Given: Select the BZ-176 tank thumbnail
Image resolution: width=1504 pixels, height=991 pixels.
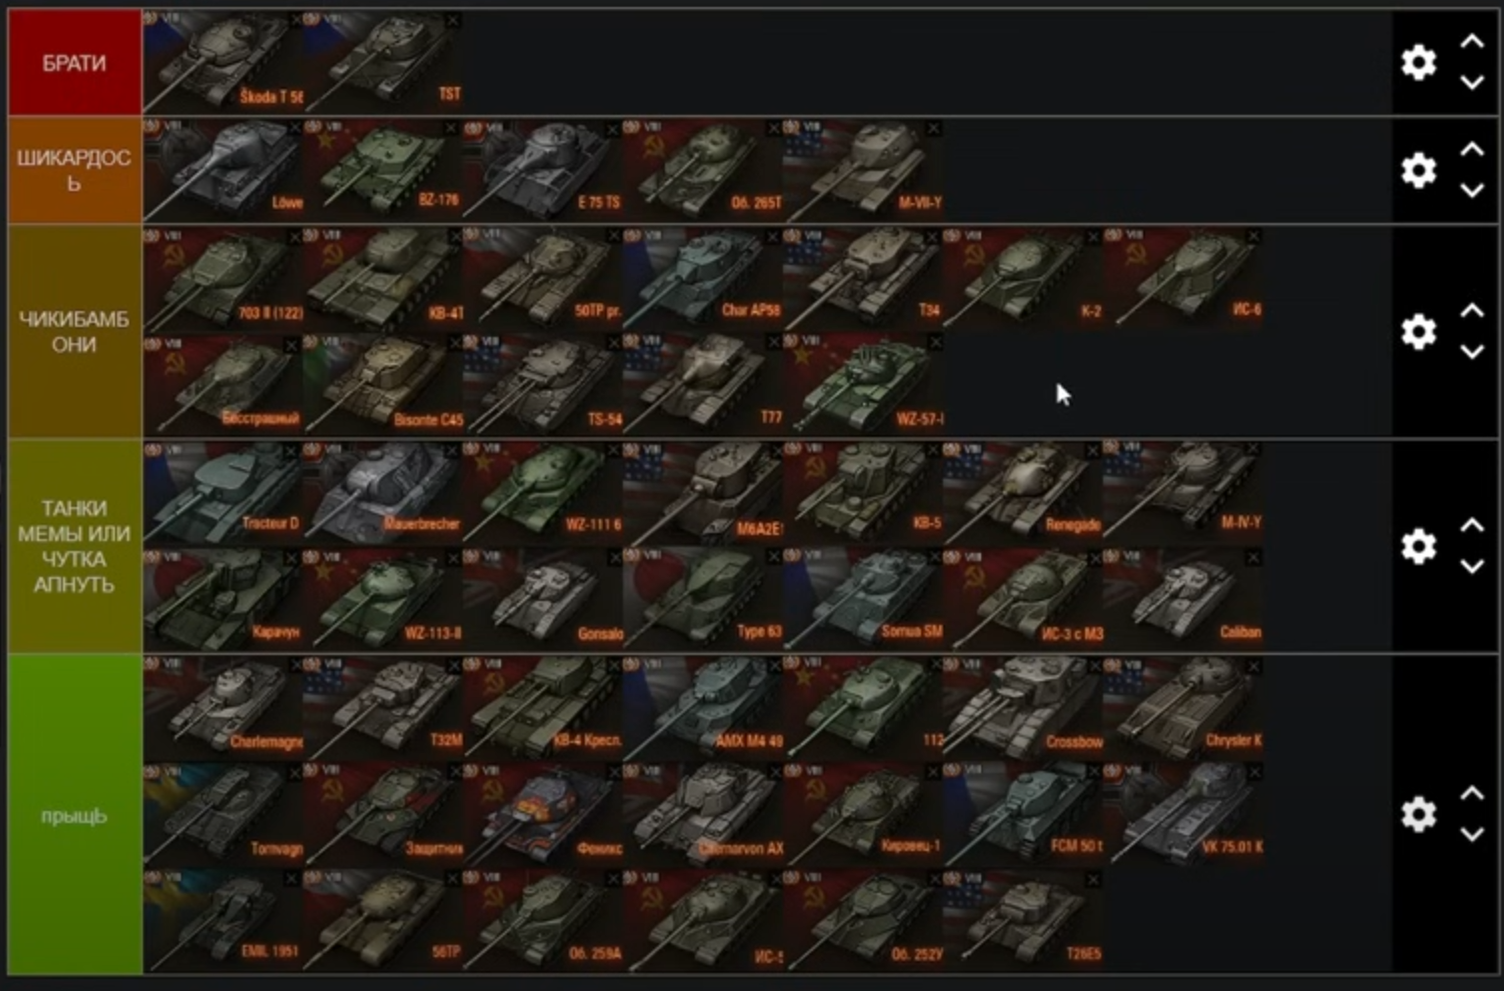Looking at the screenshot, I should coord(382,169).
